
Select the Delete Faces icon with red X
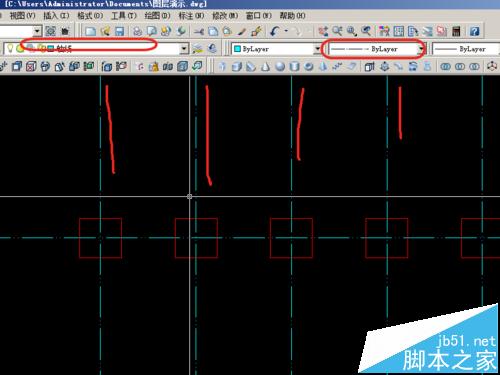[31, 67]
